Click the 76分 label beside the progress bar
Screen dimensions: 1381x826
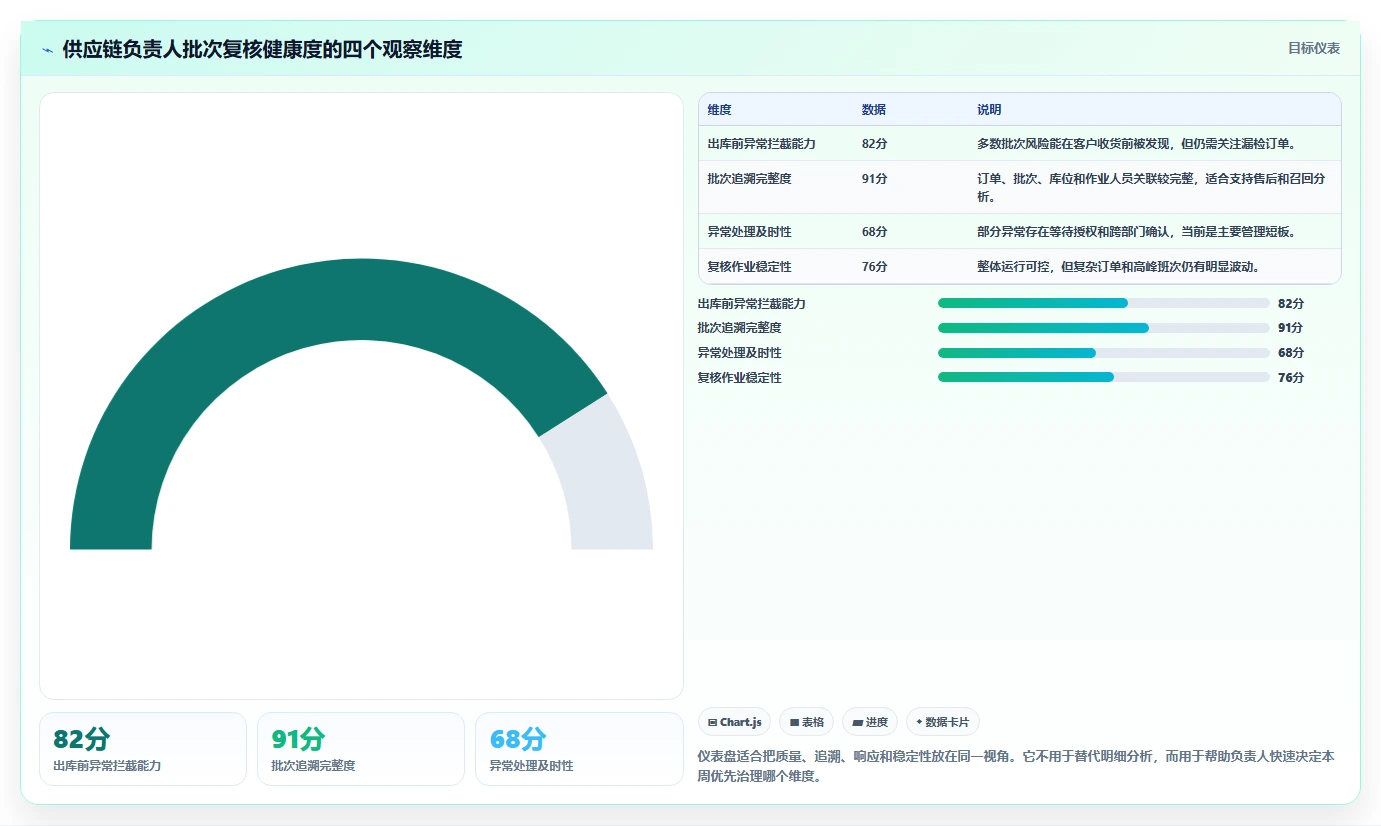1291,378
